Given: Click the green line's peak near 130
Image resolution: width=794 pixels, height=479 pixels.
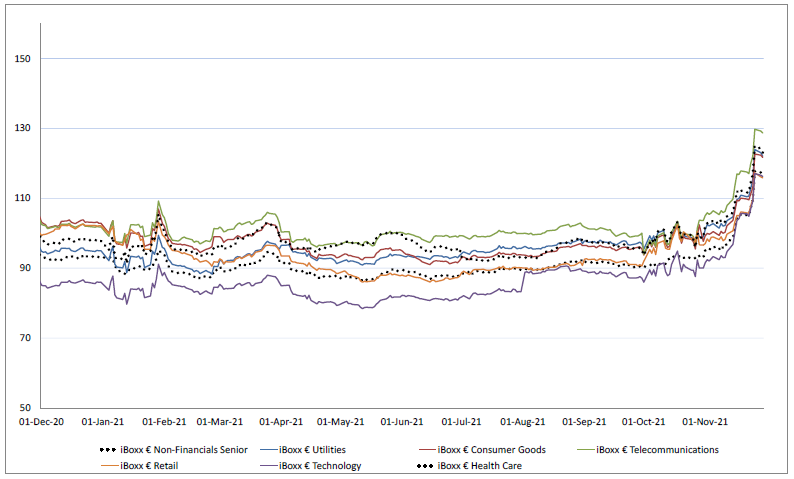Looking at the screenshot, I should (x=755, y=129).
